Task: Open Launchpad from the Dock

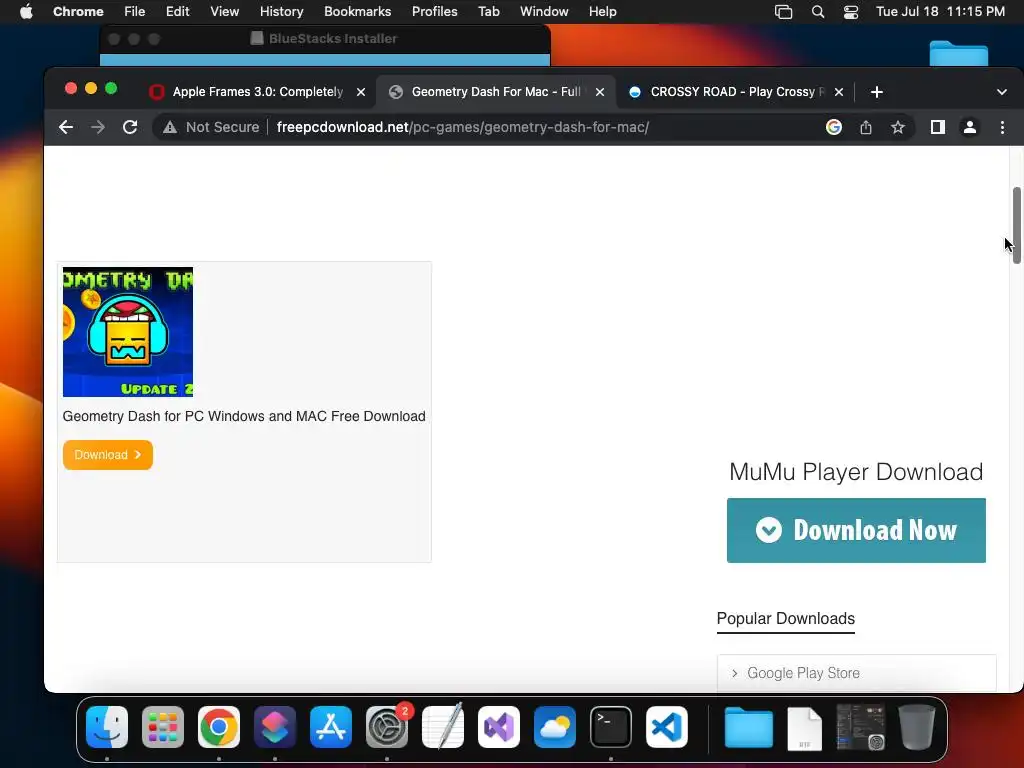Action: (x=163, y=727)
